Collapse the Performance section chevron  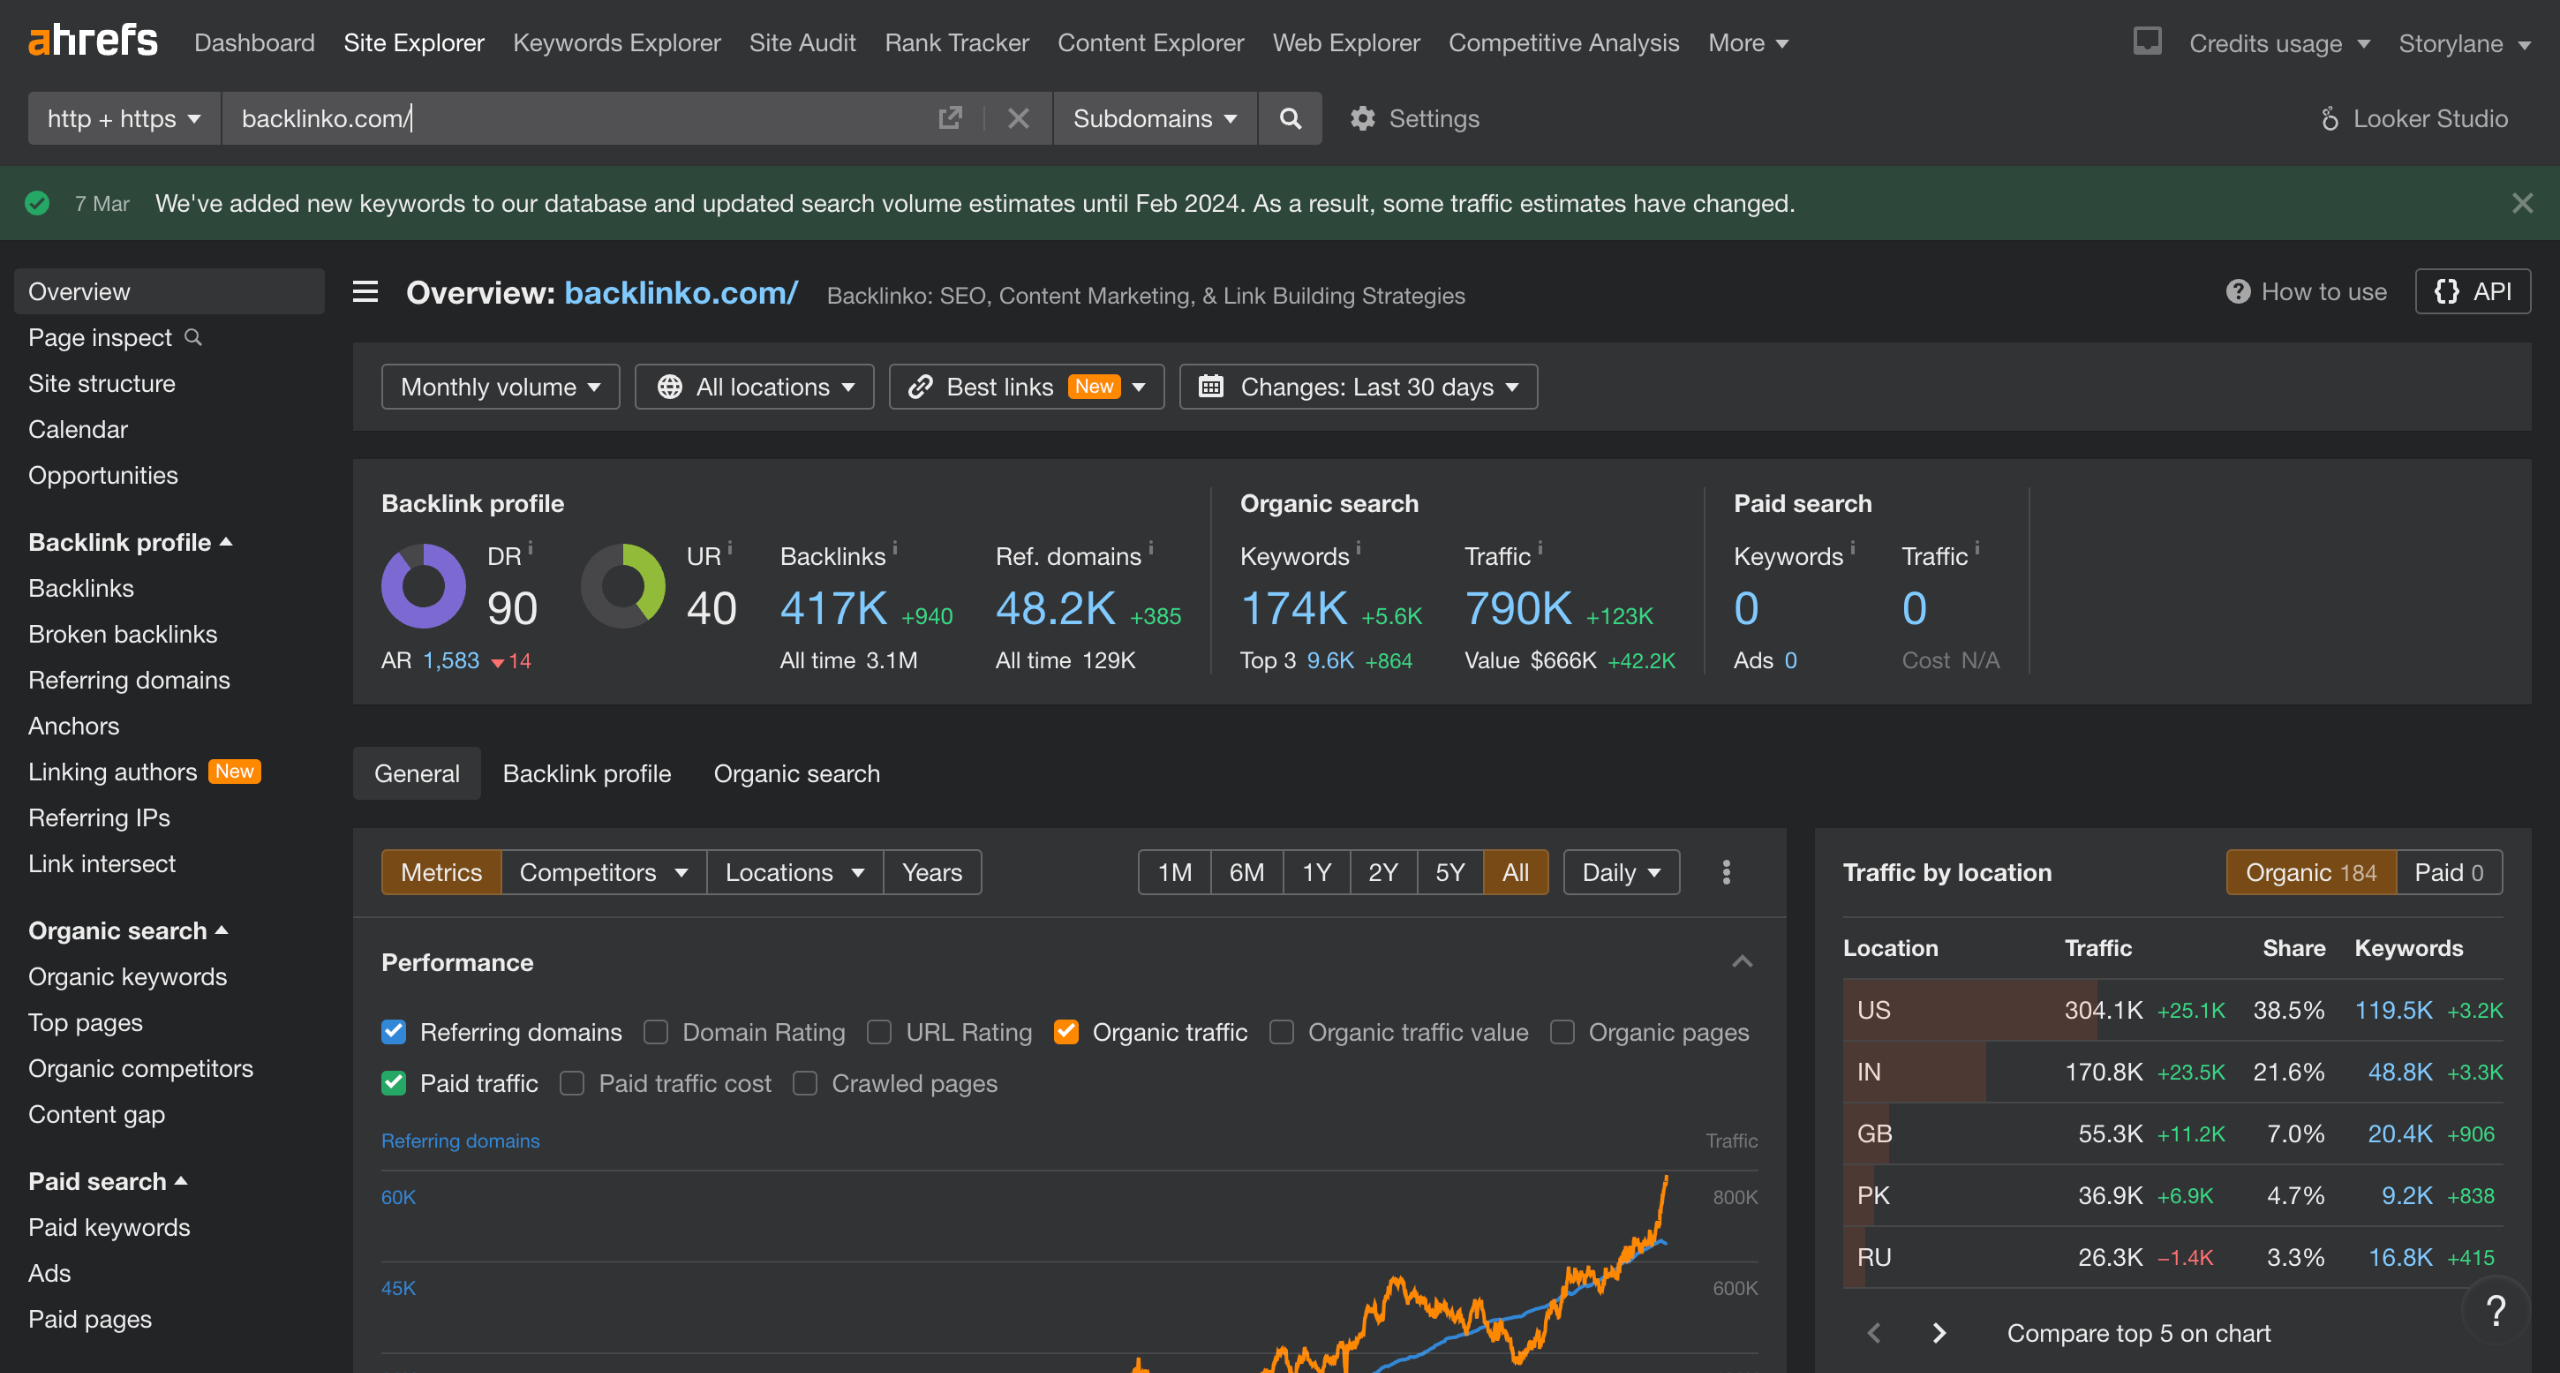pyautogui.click(x=1742, y=962)
